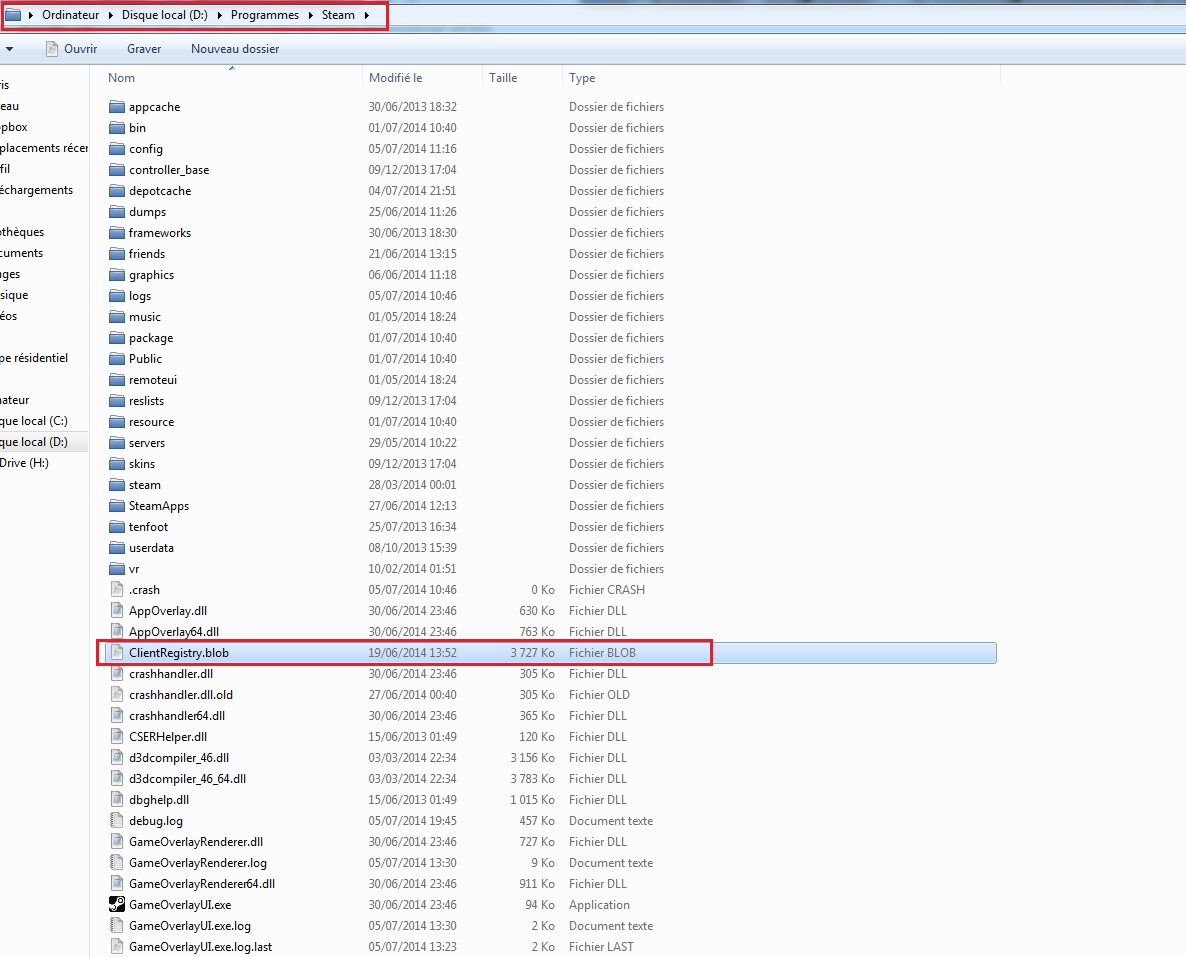
Task: Click the folder icon in address bar
Action: coord(13,14)
